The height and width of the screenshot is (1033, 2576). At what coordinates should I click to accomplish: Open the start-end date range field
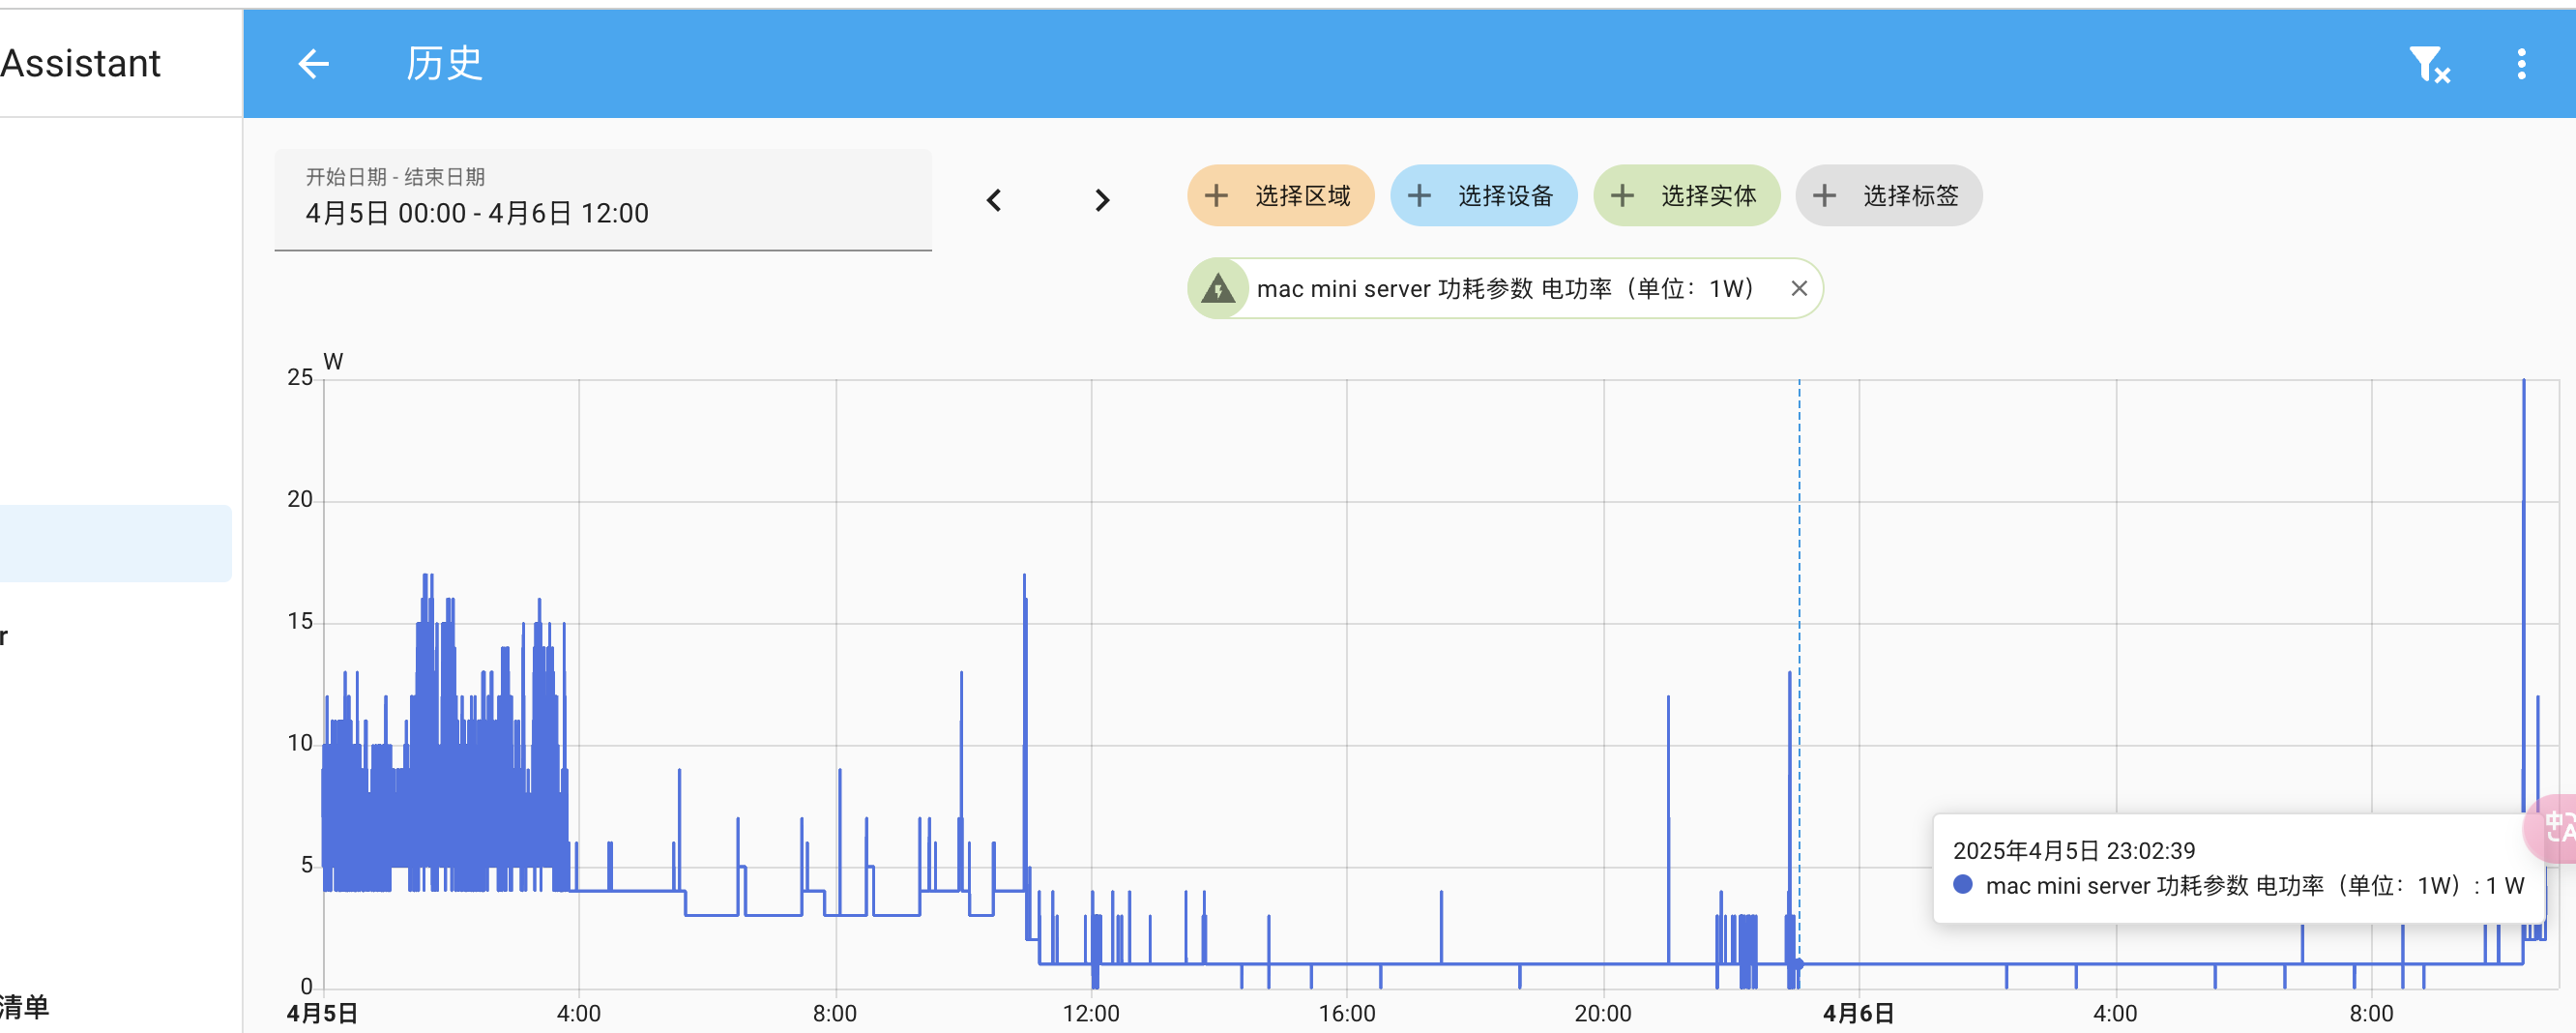tap(603, 200)
